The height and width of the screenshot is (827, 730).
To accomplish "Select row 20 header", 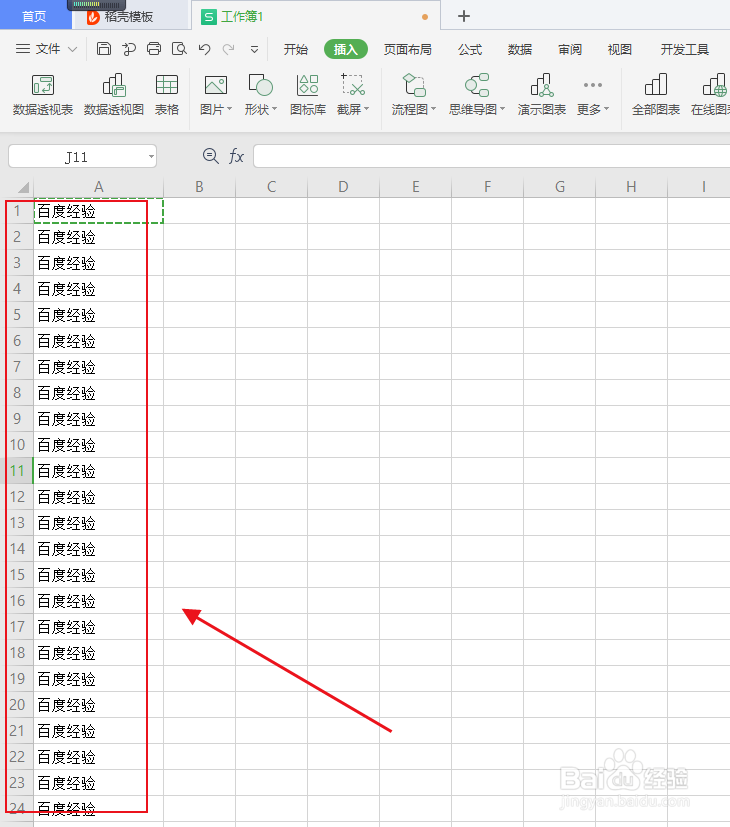I will (x=17, y=705).
